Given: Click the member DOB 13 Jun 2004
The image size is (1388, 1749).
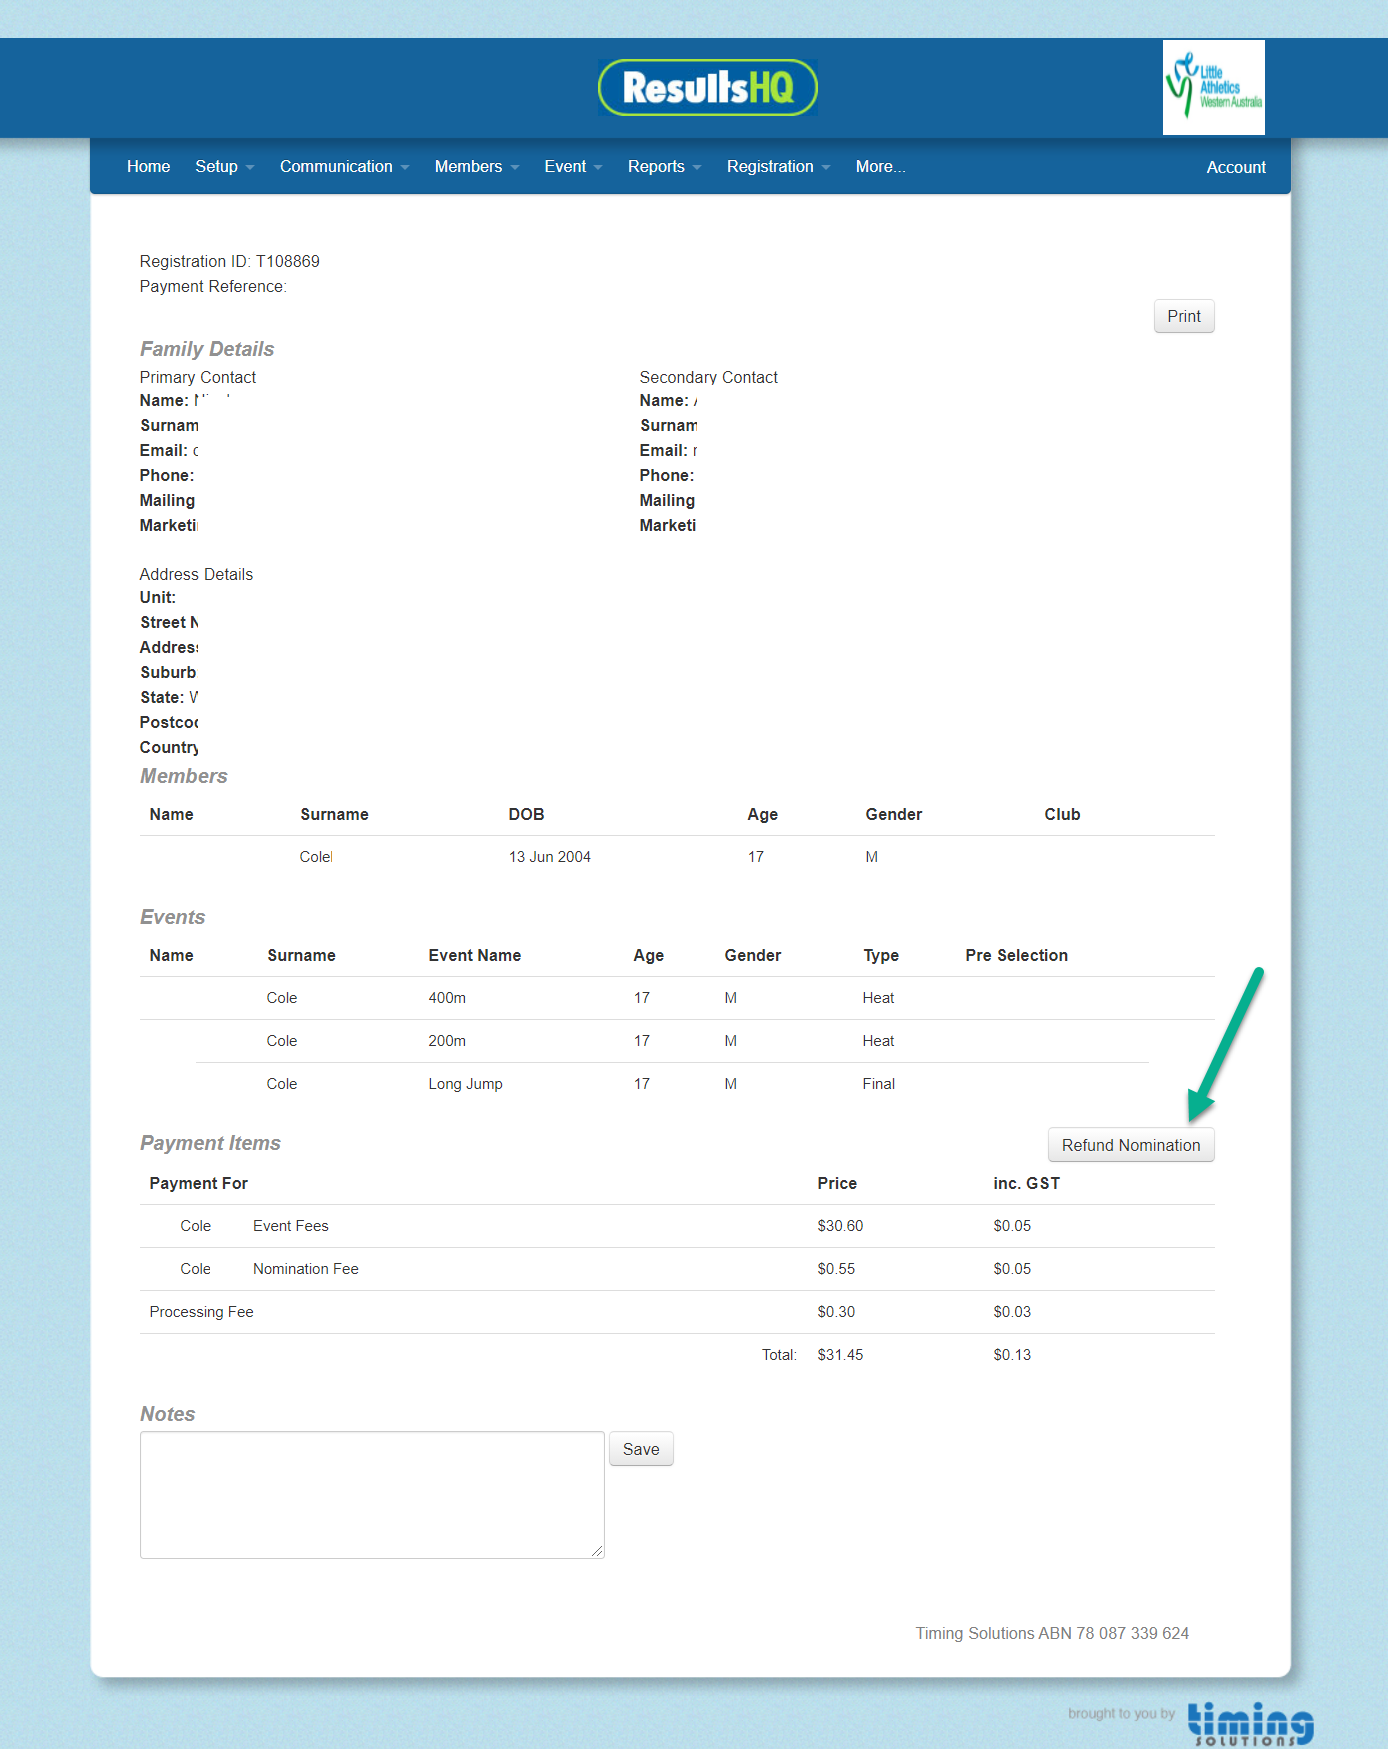Looking at the screenshot, I should click(550, 857).
